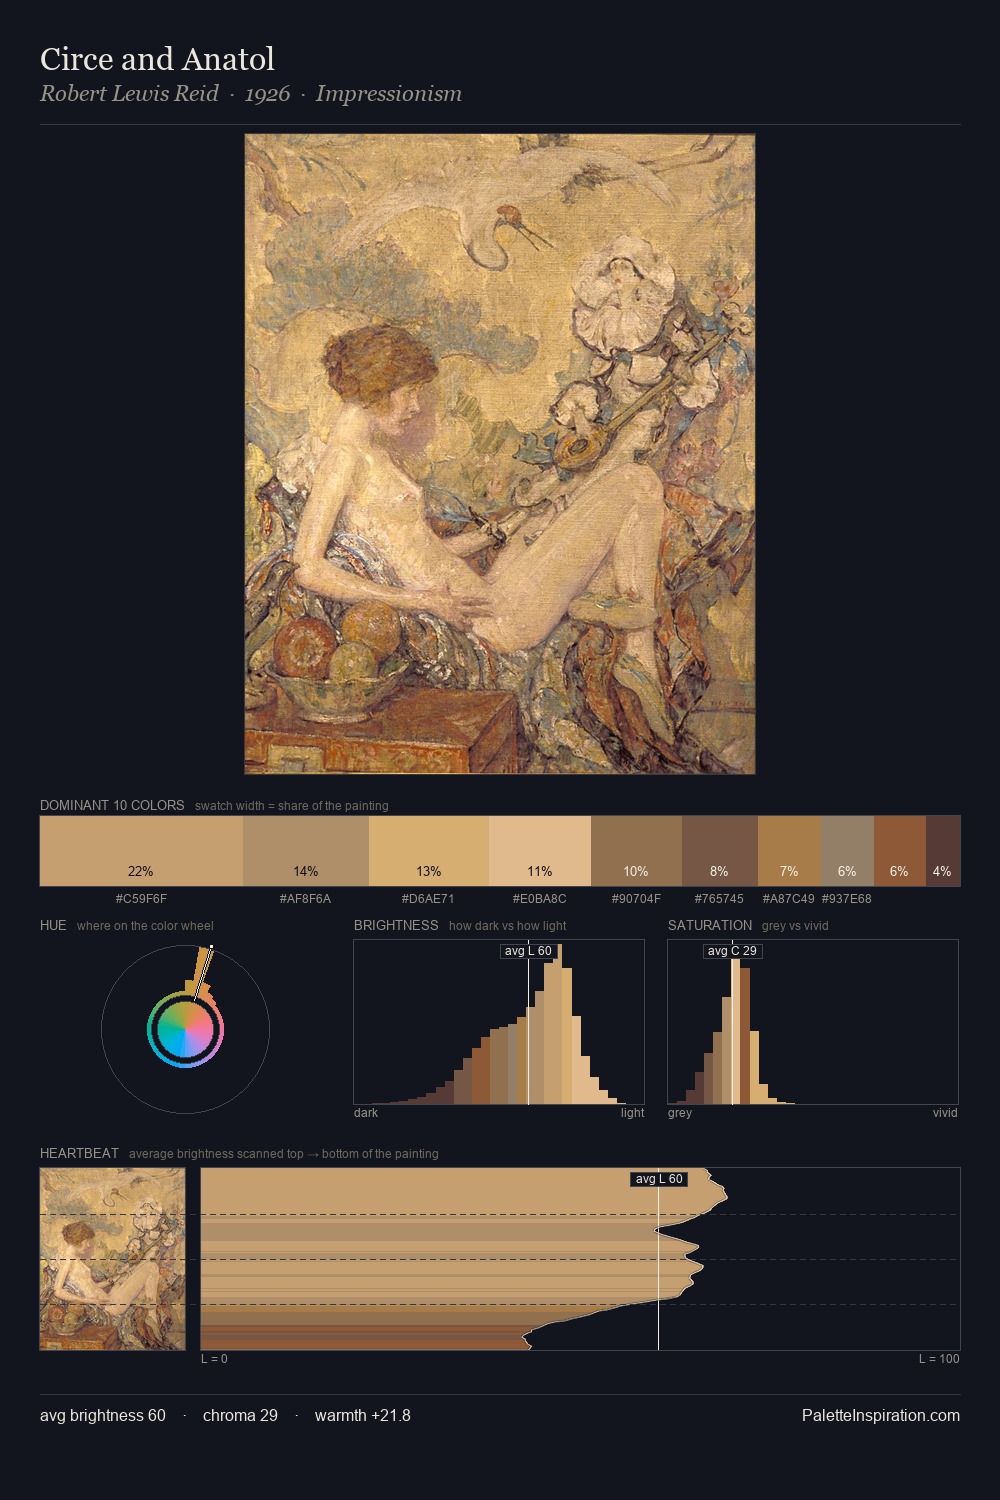Click the artist name 'Robert Lewis Reid'
This screenshot has width=1000, height=1500.
(x=129, y=94)
